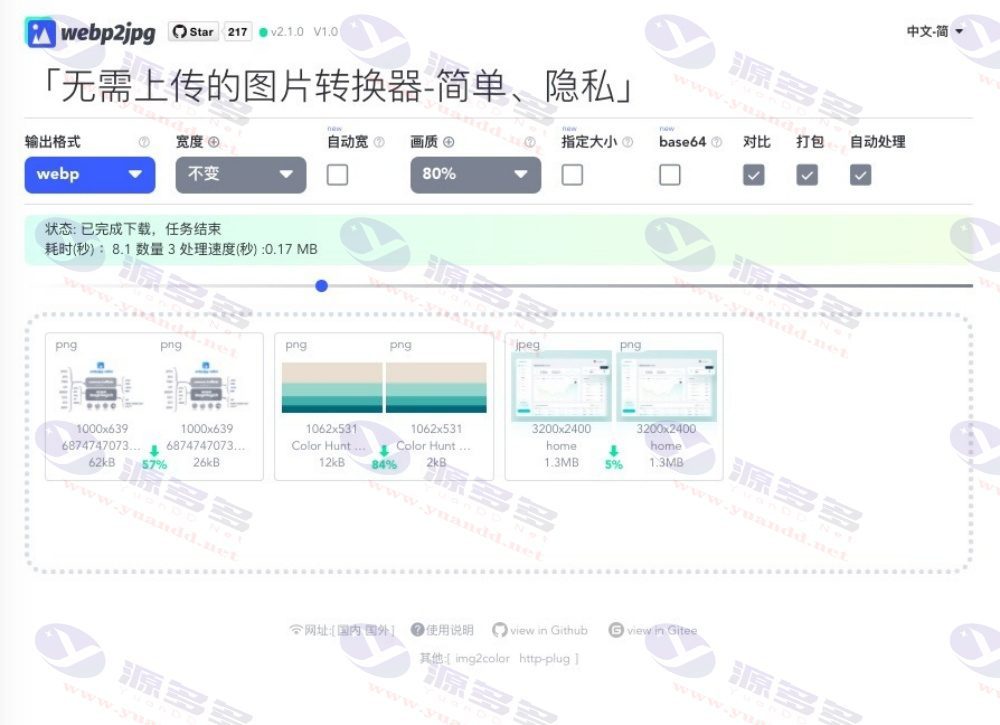Open the 80% quality dropdown

pyautogui.click(x=476, y=175)
